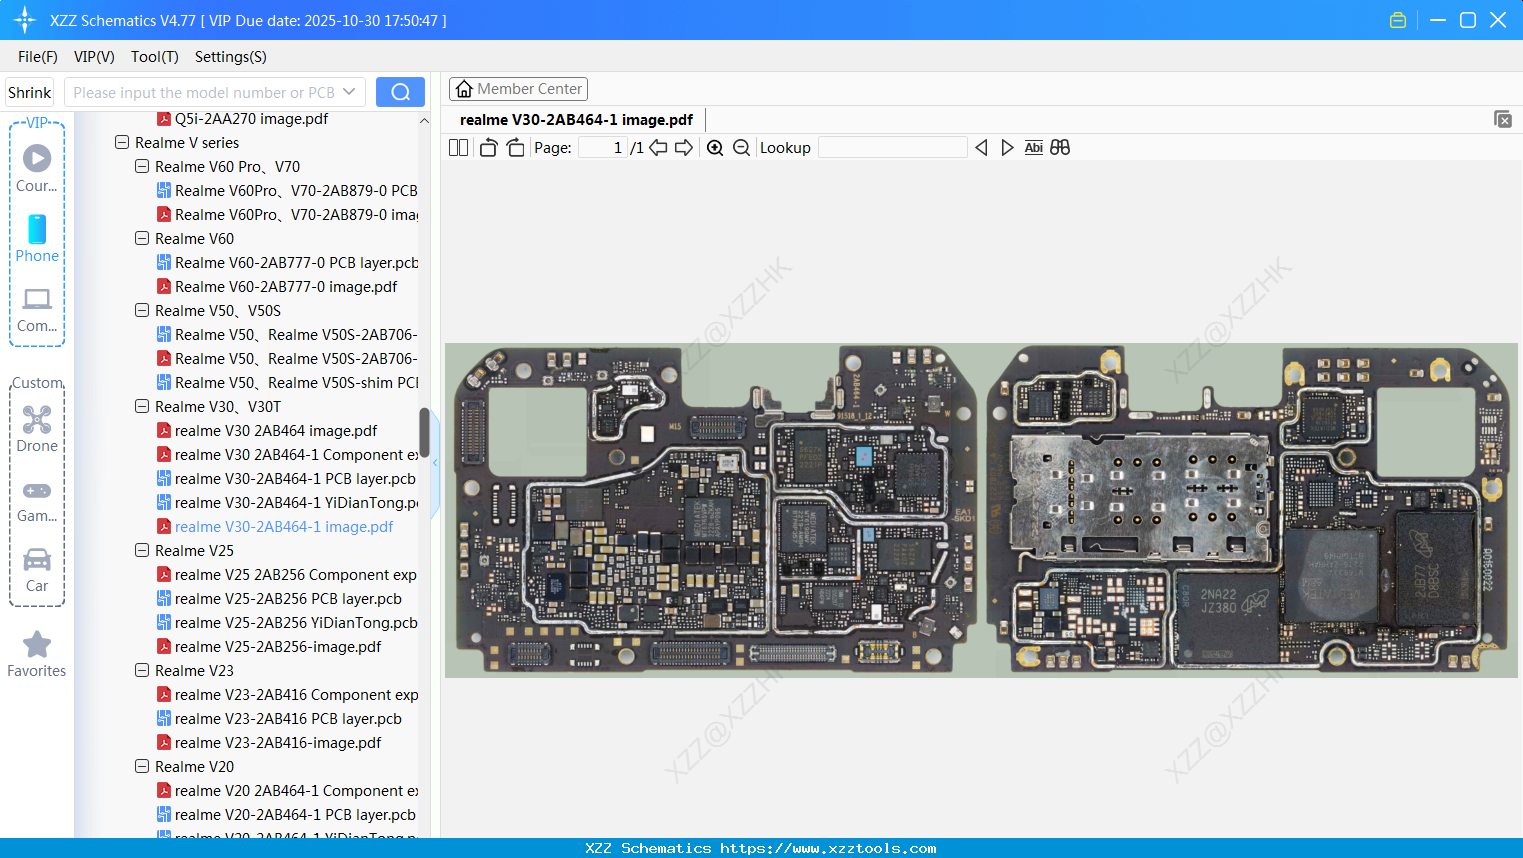
Task: Open the Tool(T) menu
Action: coord(155,57)
